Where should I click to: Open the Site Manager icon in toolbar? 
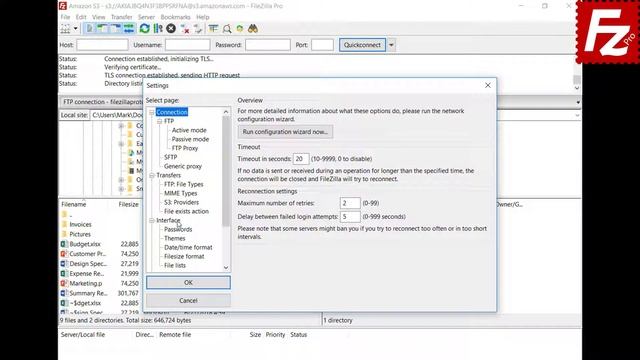tap(65, 29)
